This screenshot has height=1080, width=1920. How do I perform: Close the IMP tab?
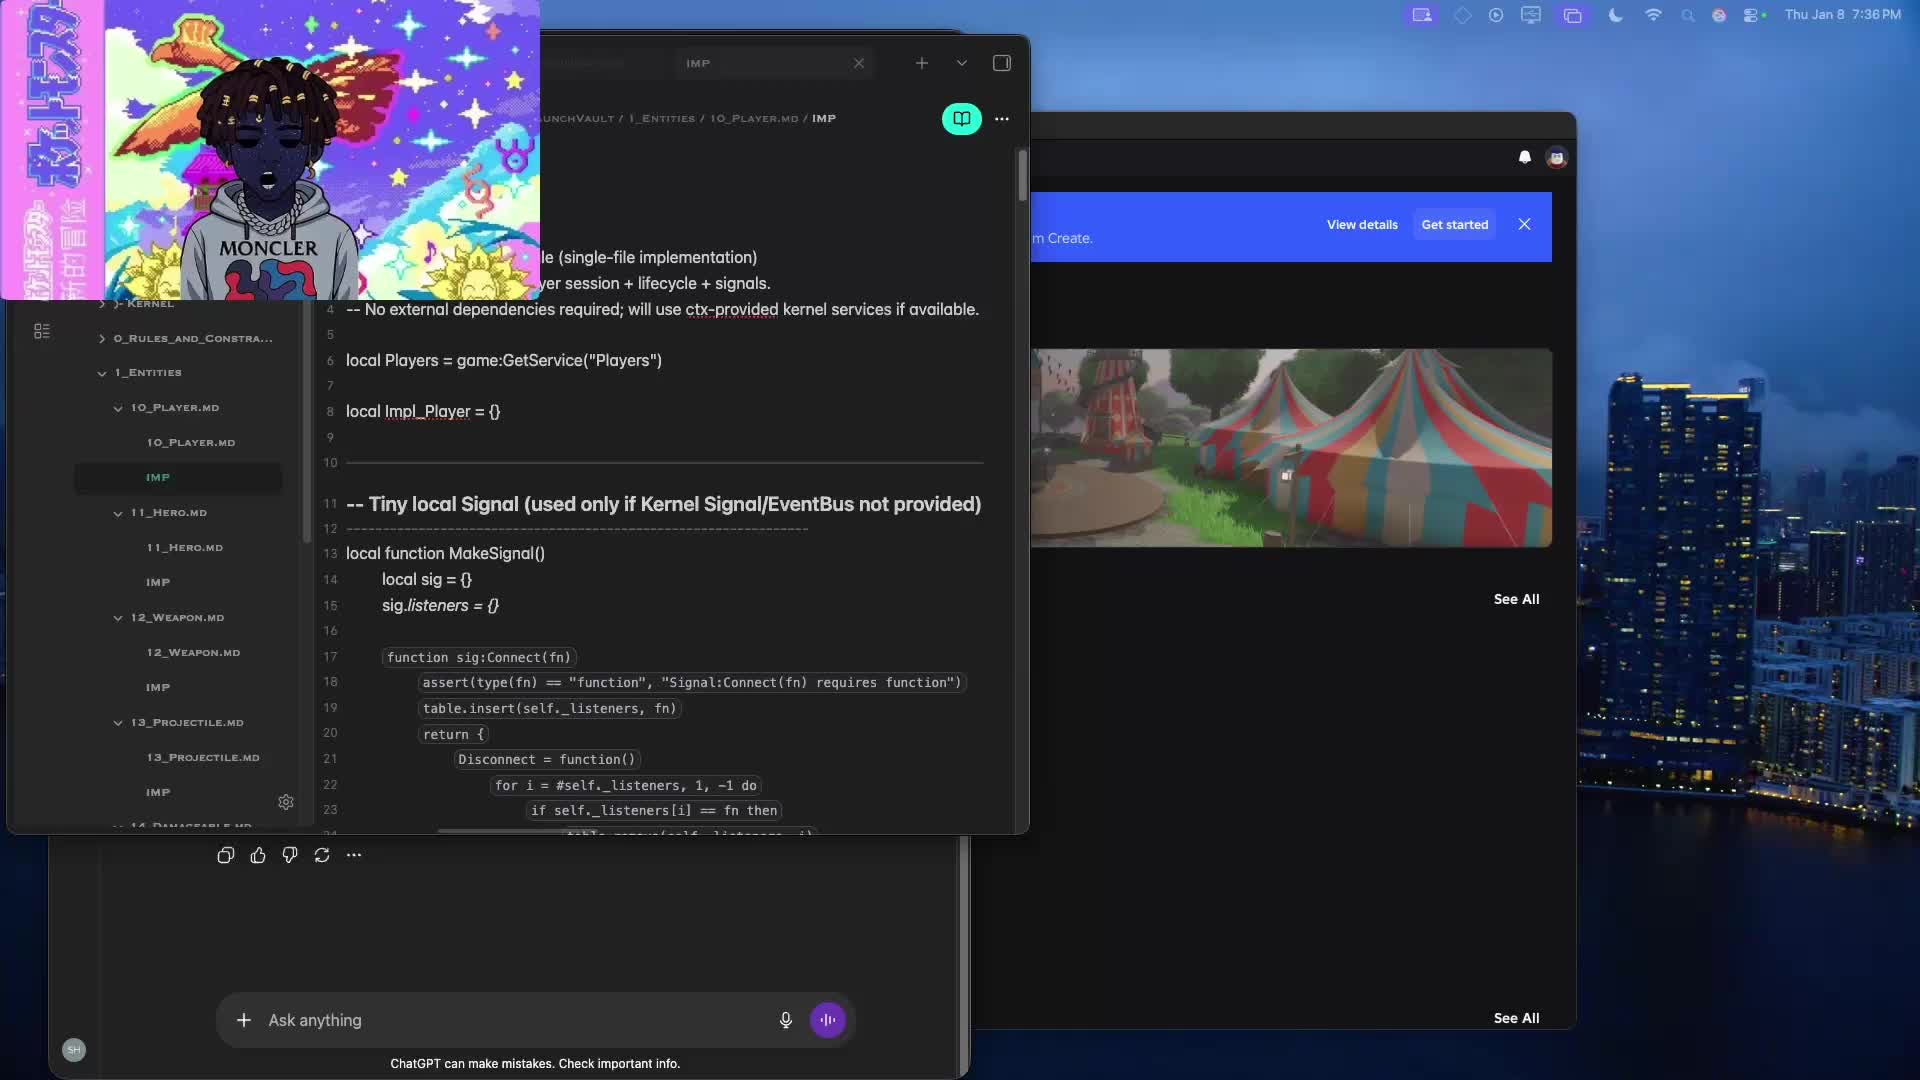pos(858,63)
